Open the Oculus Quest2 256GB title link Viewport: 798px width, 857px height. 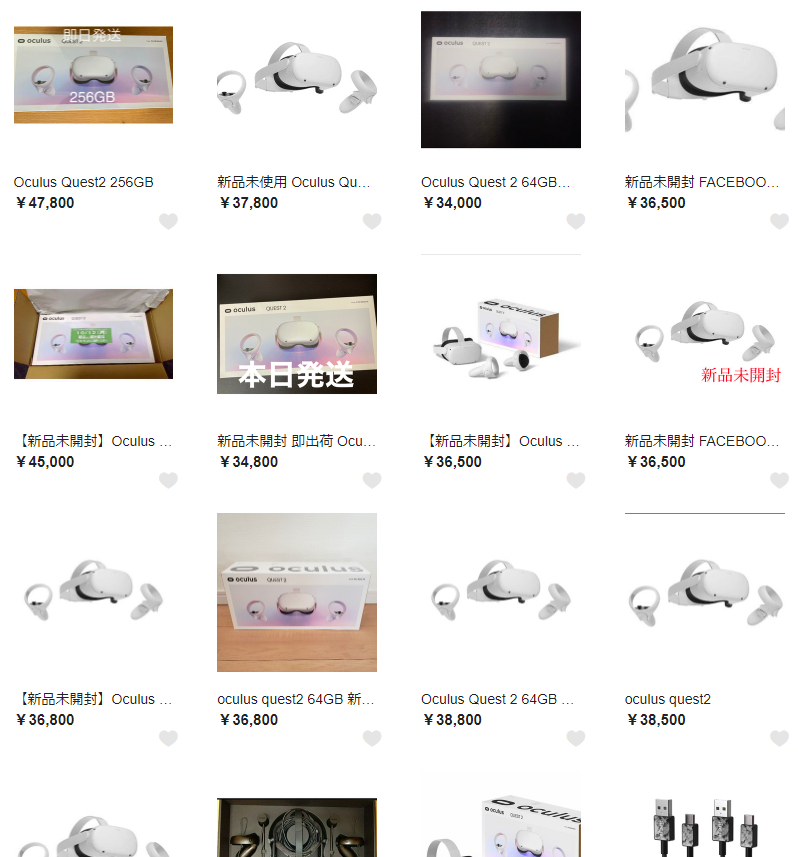(x=84, y=182)
